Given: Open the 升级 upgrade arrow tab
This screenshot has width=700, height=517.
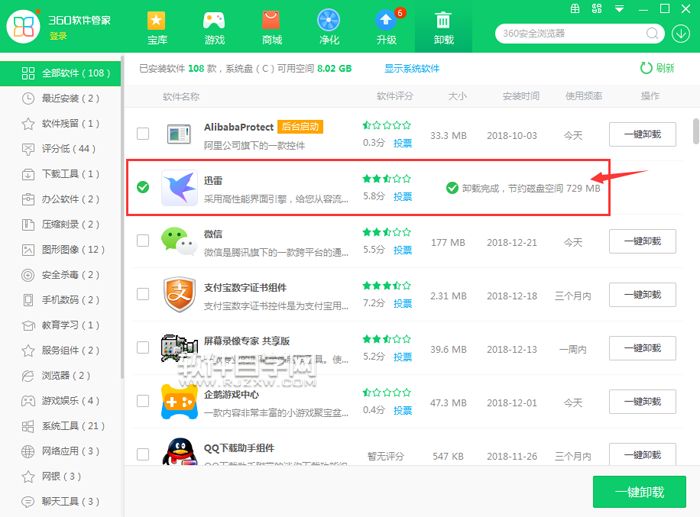Looking at the screenshot, I should click(387, 28).
